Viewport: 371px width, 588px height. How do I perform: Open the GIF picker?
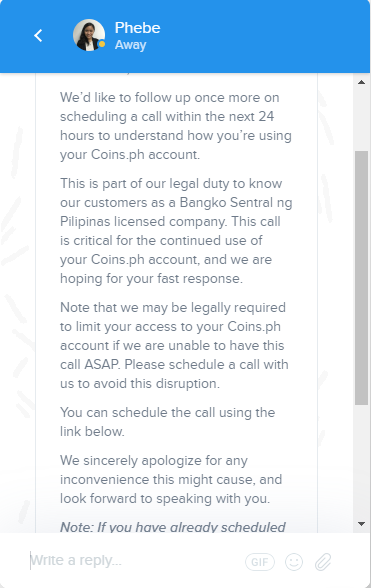[260, 562]
